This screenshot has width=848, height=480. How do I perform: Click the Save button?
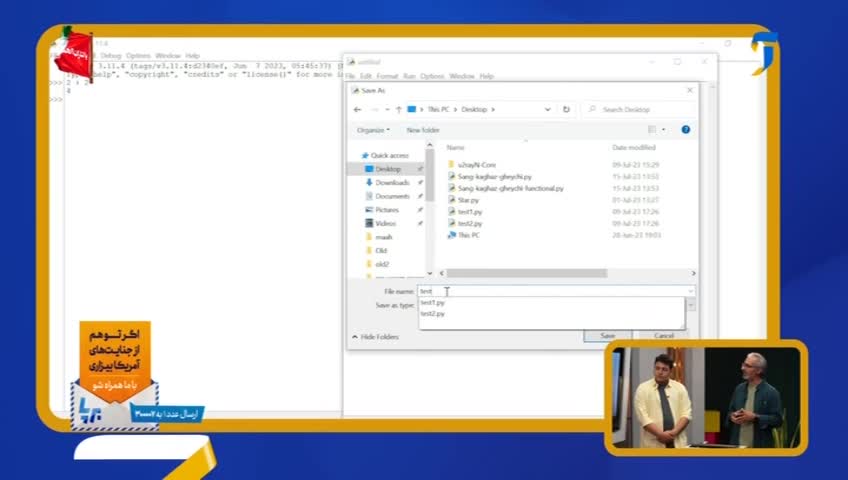(607, 336)
